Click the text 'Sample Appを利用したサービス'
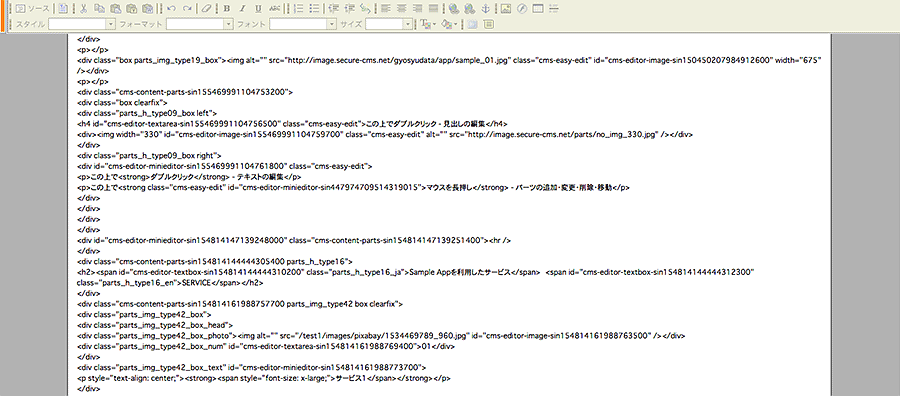 click(459, 273)
